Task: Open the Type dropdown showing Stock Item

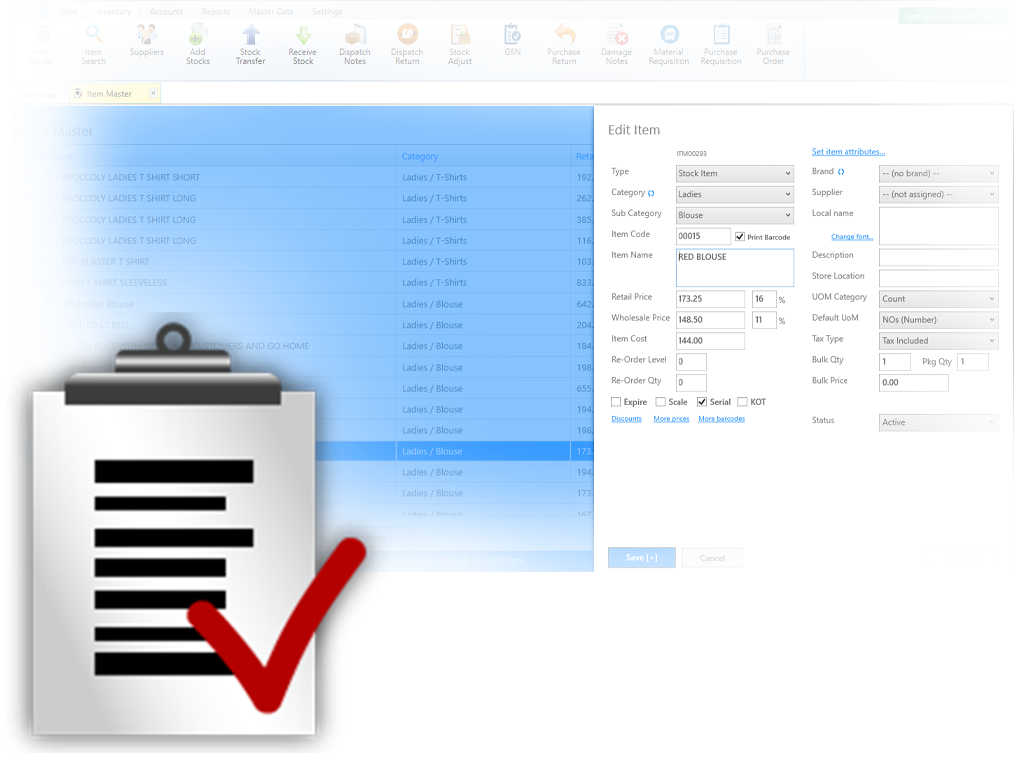Action: pyautogui.click(x=735, y=173)
